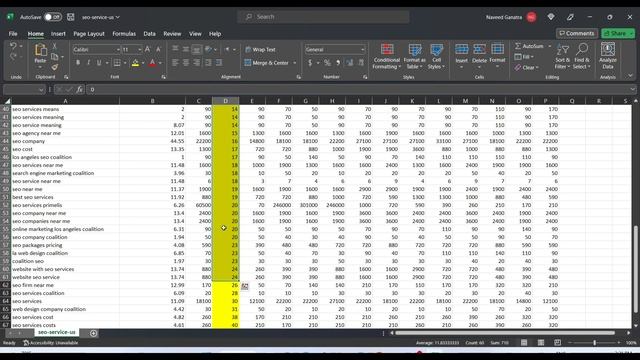Viewport: 640px width, 360px height.
Task: Click AutoSum
Action: [529, 46]
